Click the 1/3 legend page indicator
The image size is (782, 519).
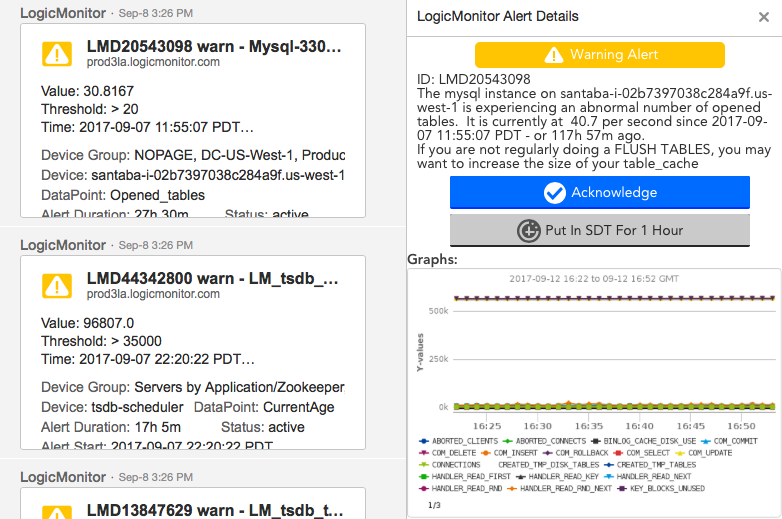pos(434,506)
